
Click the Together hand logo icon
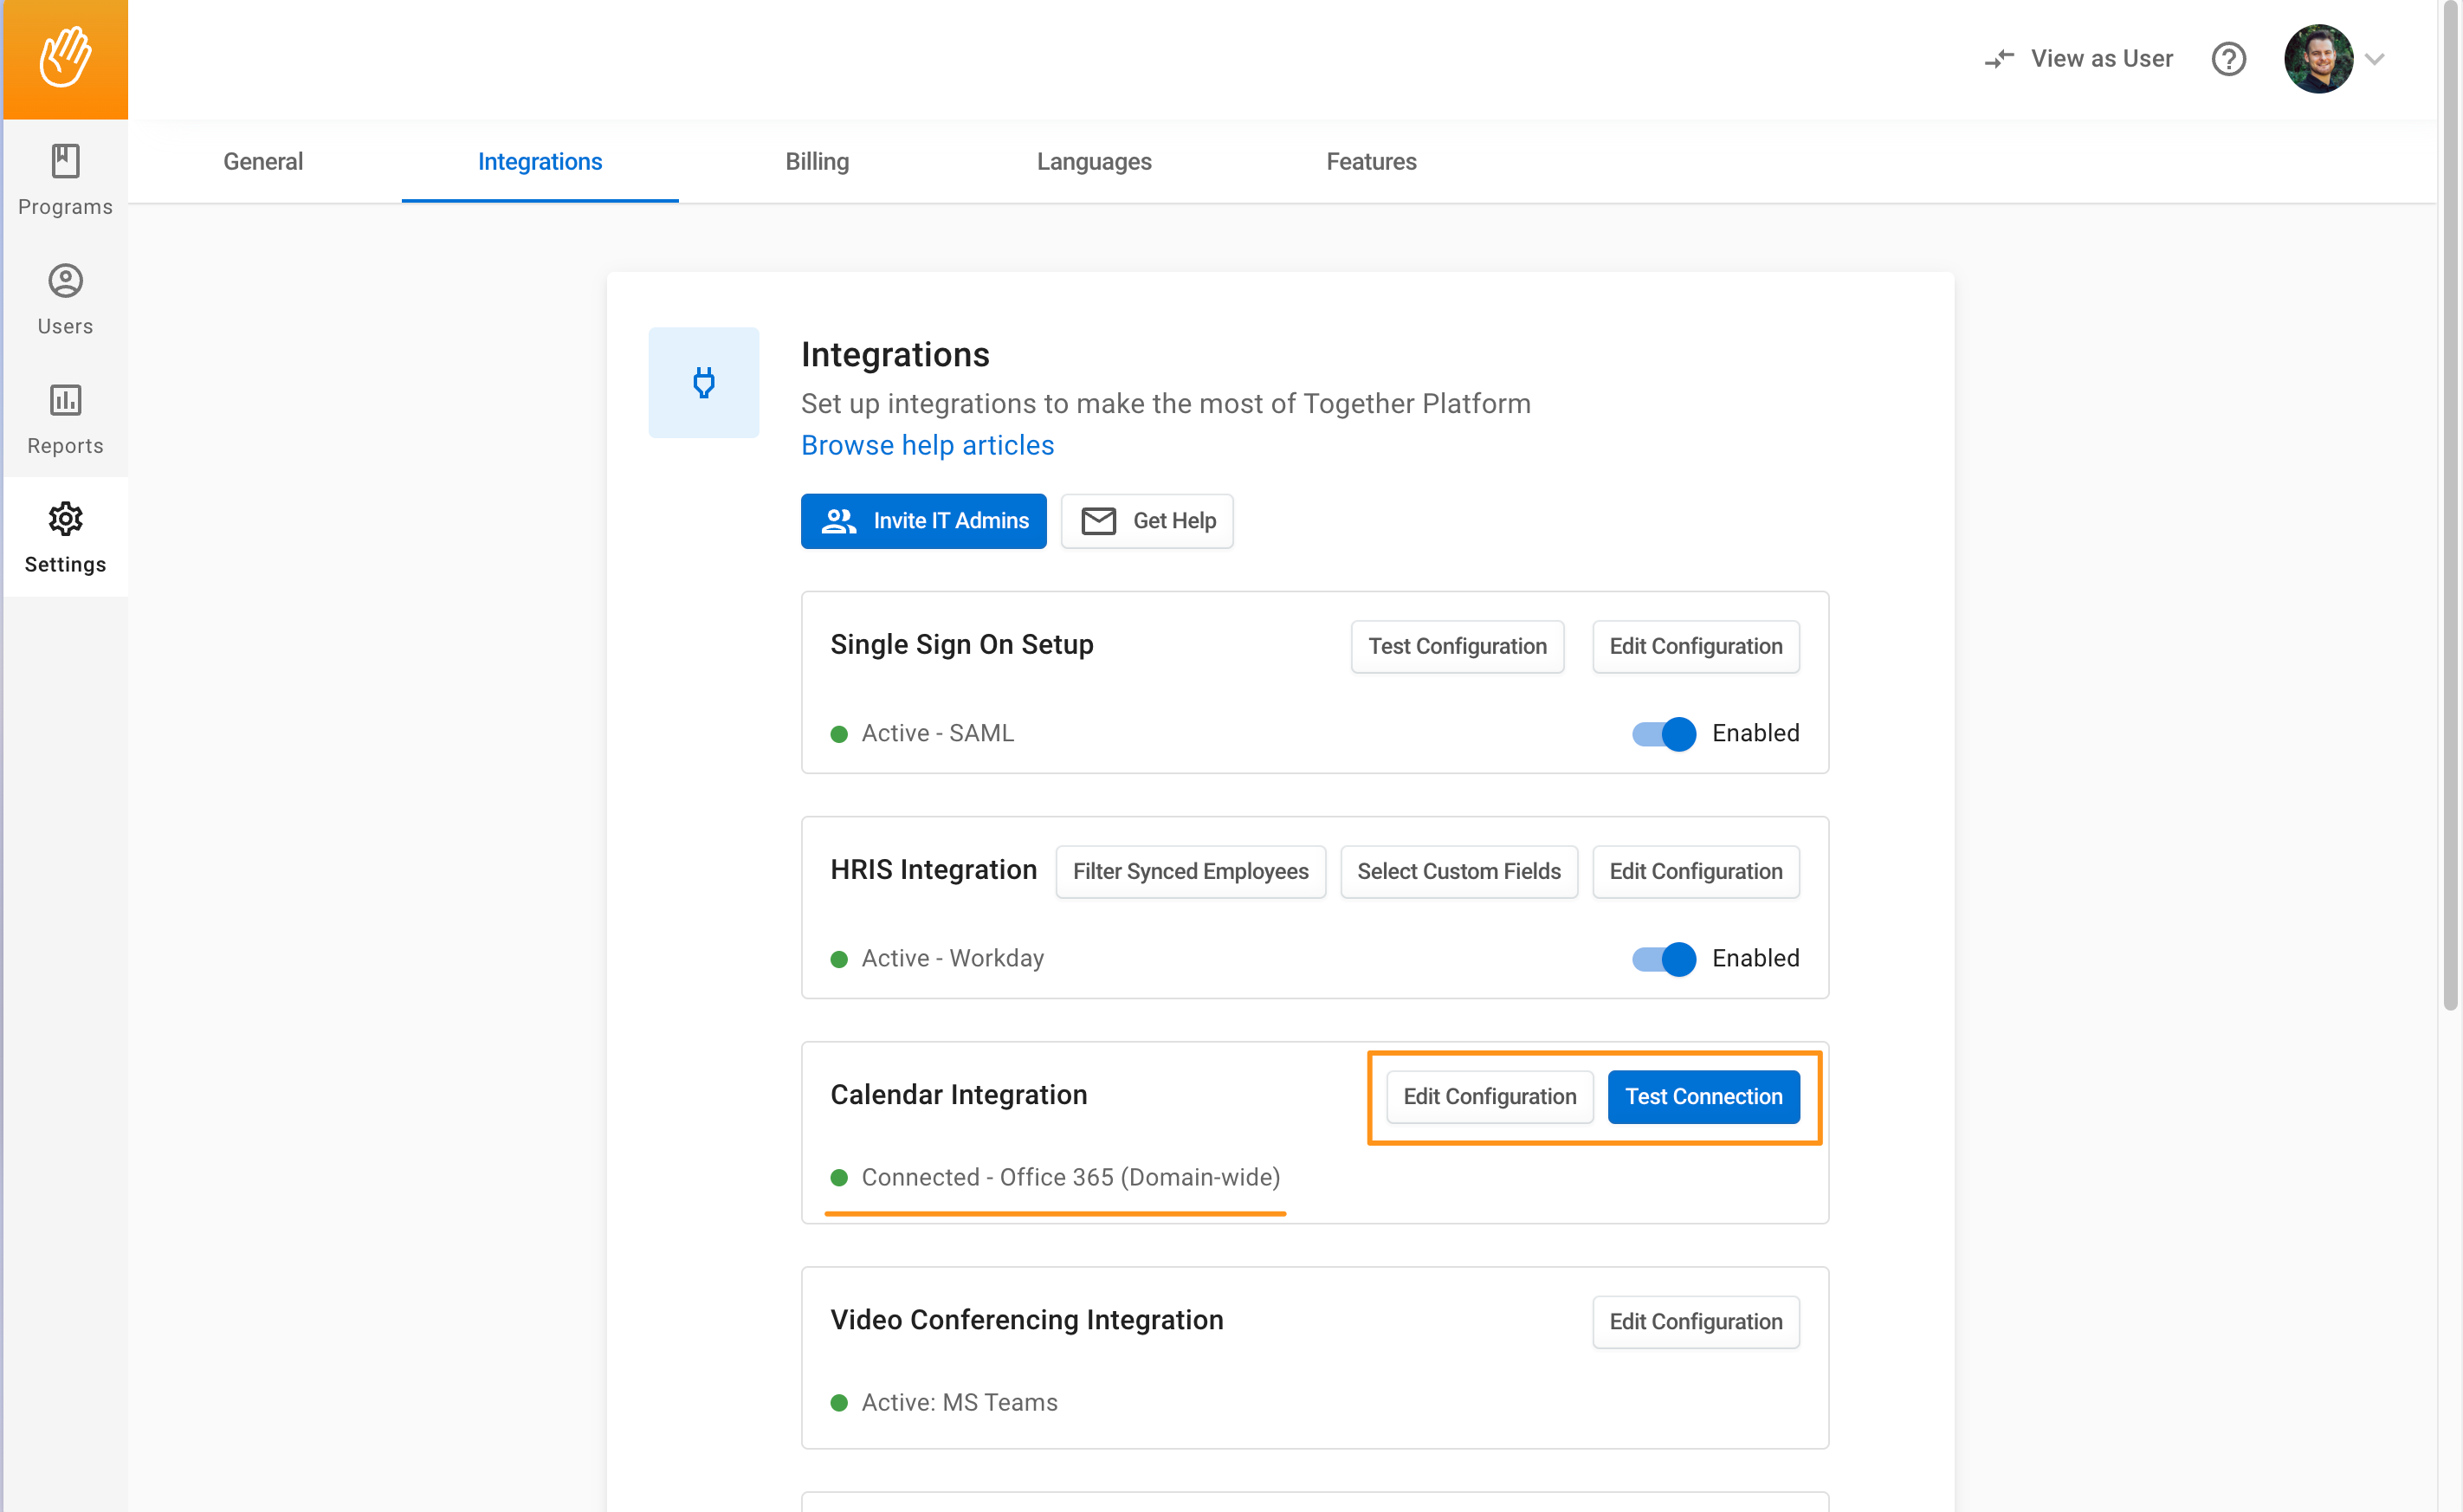(65, 58)
